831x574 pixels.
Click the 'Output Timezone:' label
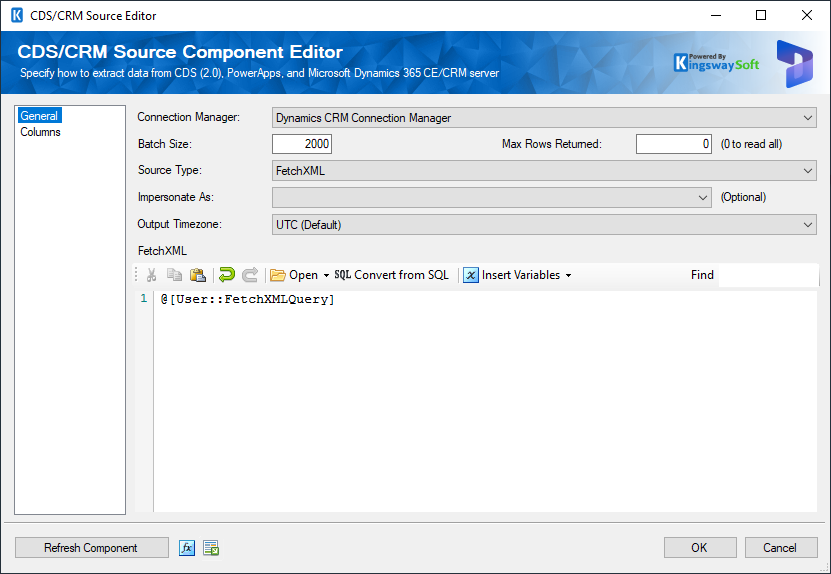[x=180, y=224]
